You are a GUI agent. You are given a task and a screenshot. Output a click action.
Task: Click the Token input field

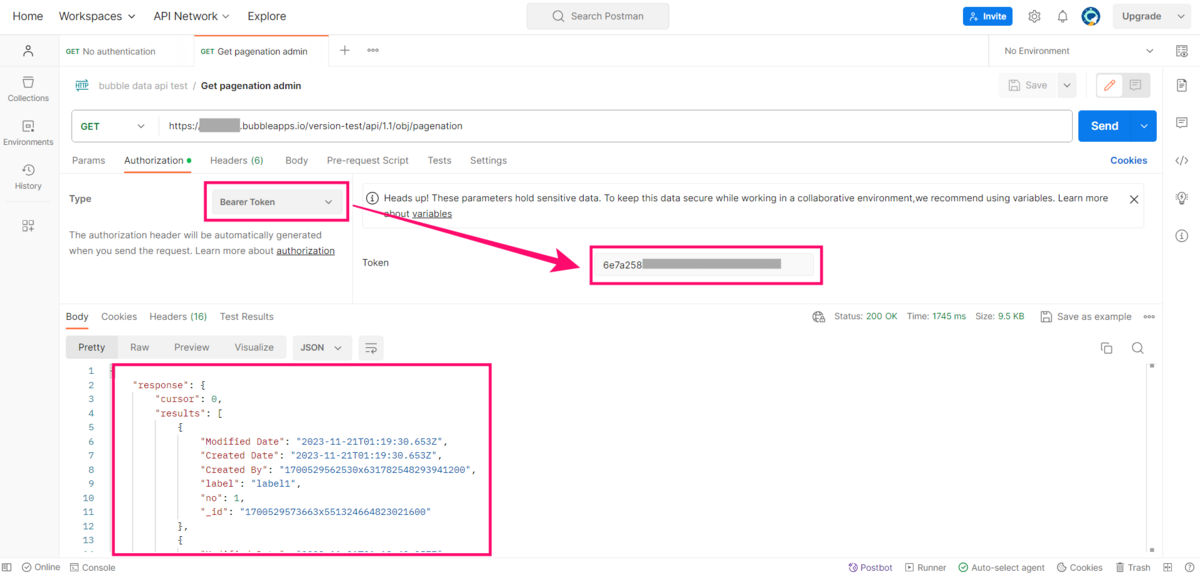706,265
